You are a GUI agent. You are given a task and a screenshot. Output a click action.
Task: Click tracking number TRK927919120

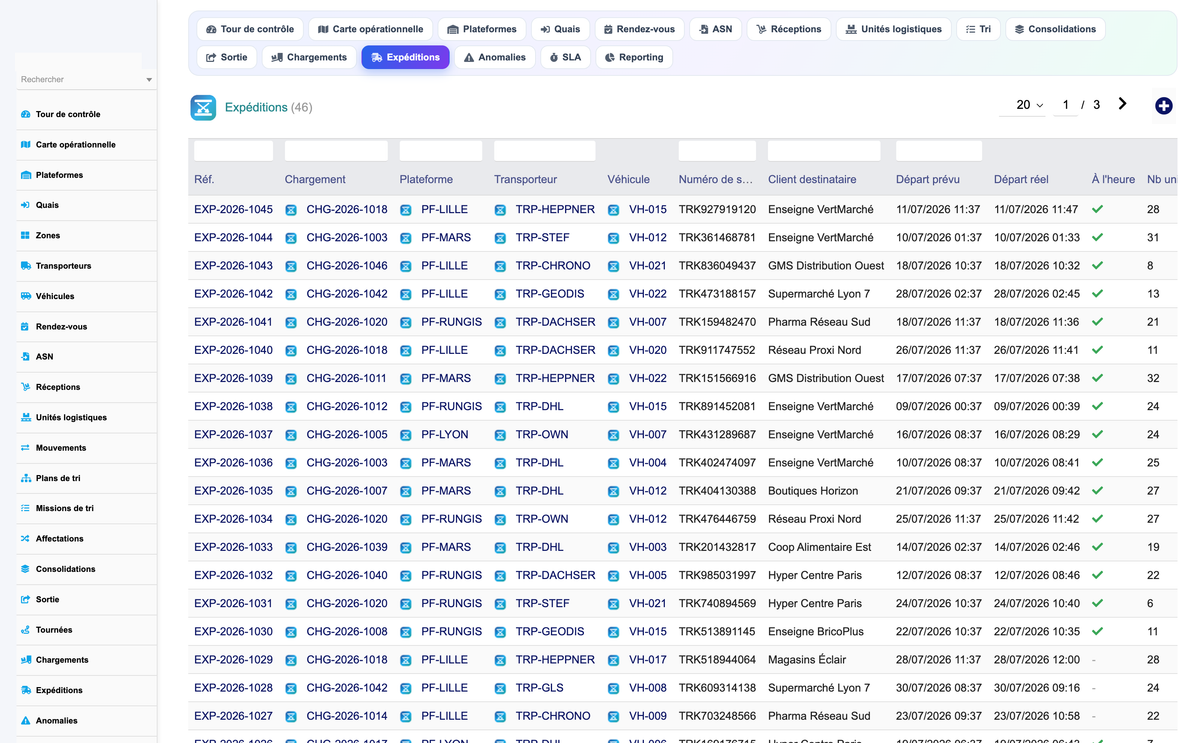717,210
